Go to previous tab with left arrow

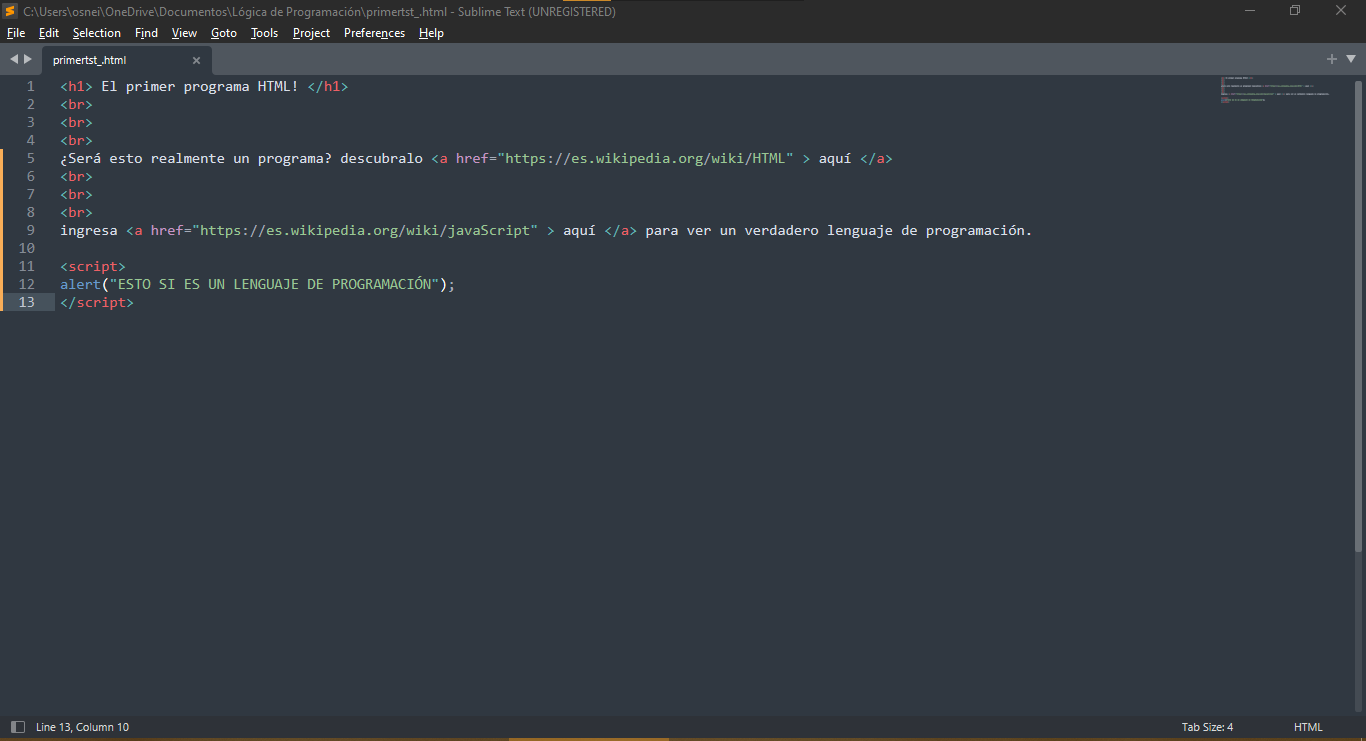[x=14, y=59]
